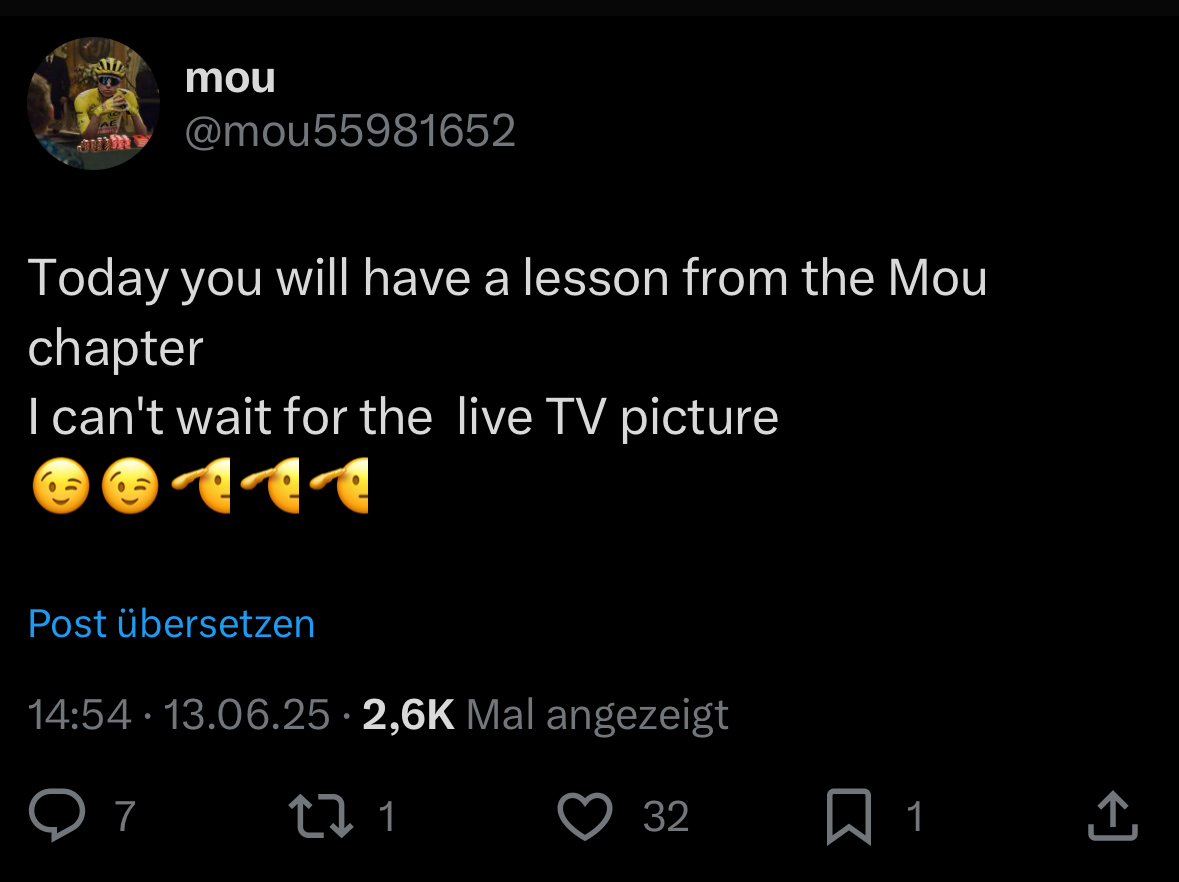
Task: Open replies via the speech bubble icon
Action: pyautogui.click(x=57, y=815)
